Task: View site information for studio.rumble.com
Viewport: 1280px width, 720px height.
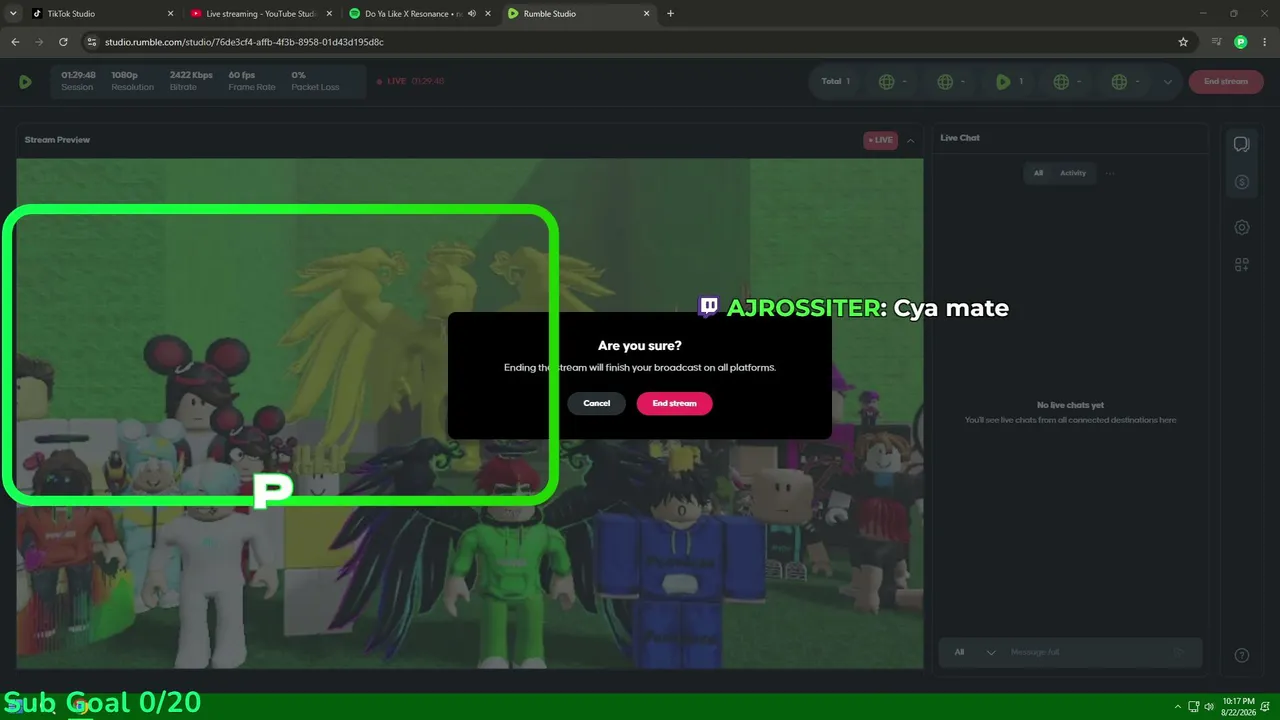Action: [x=92, y=42]
